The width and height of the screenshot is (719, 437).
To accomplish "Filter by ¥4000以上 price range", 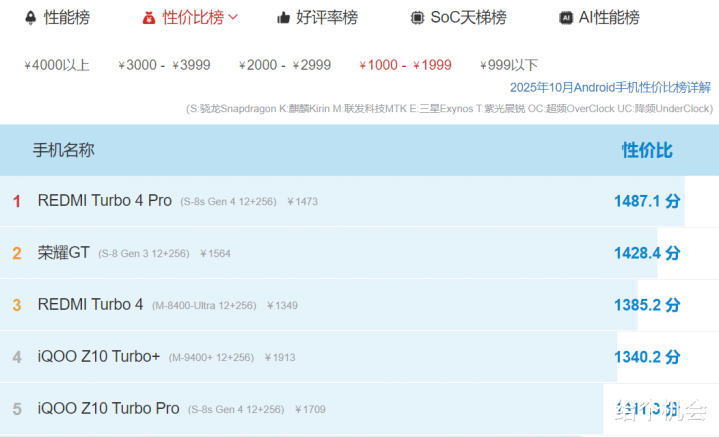I will click(57, 65).
